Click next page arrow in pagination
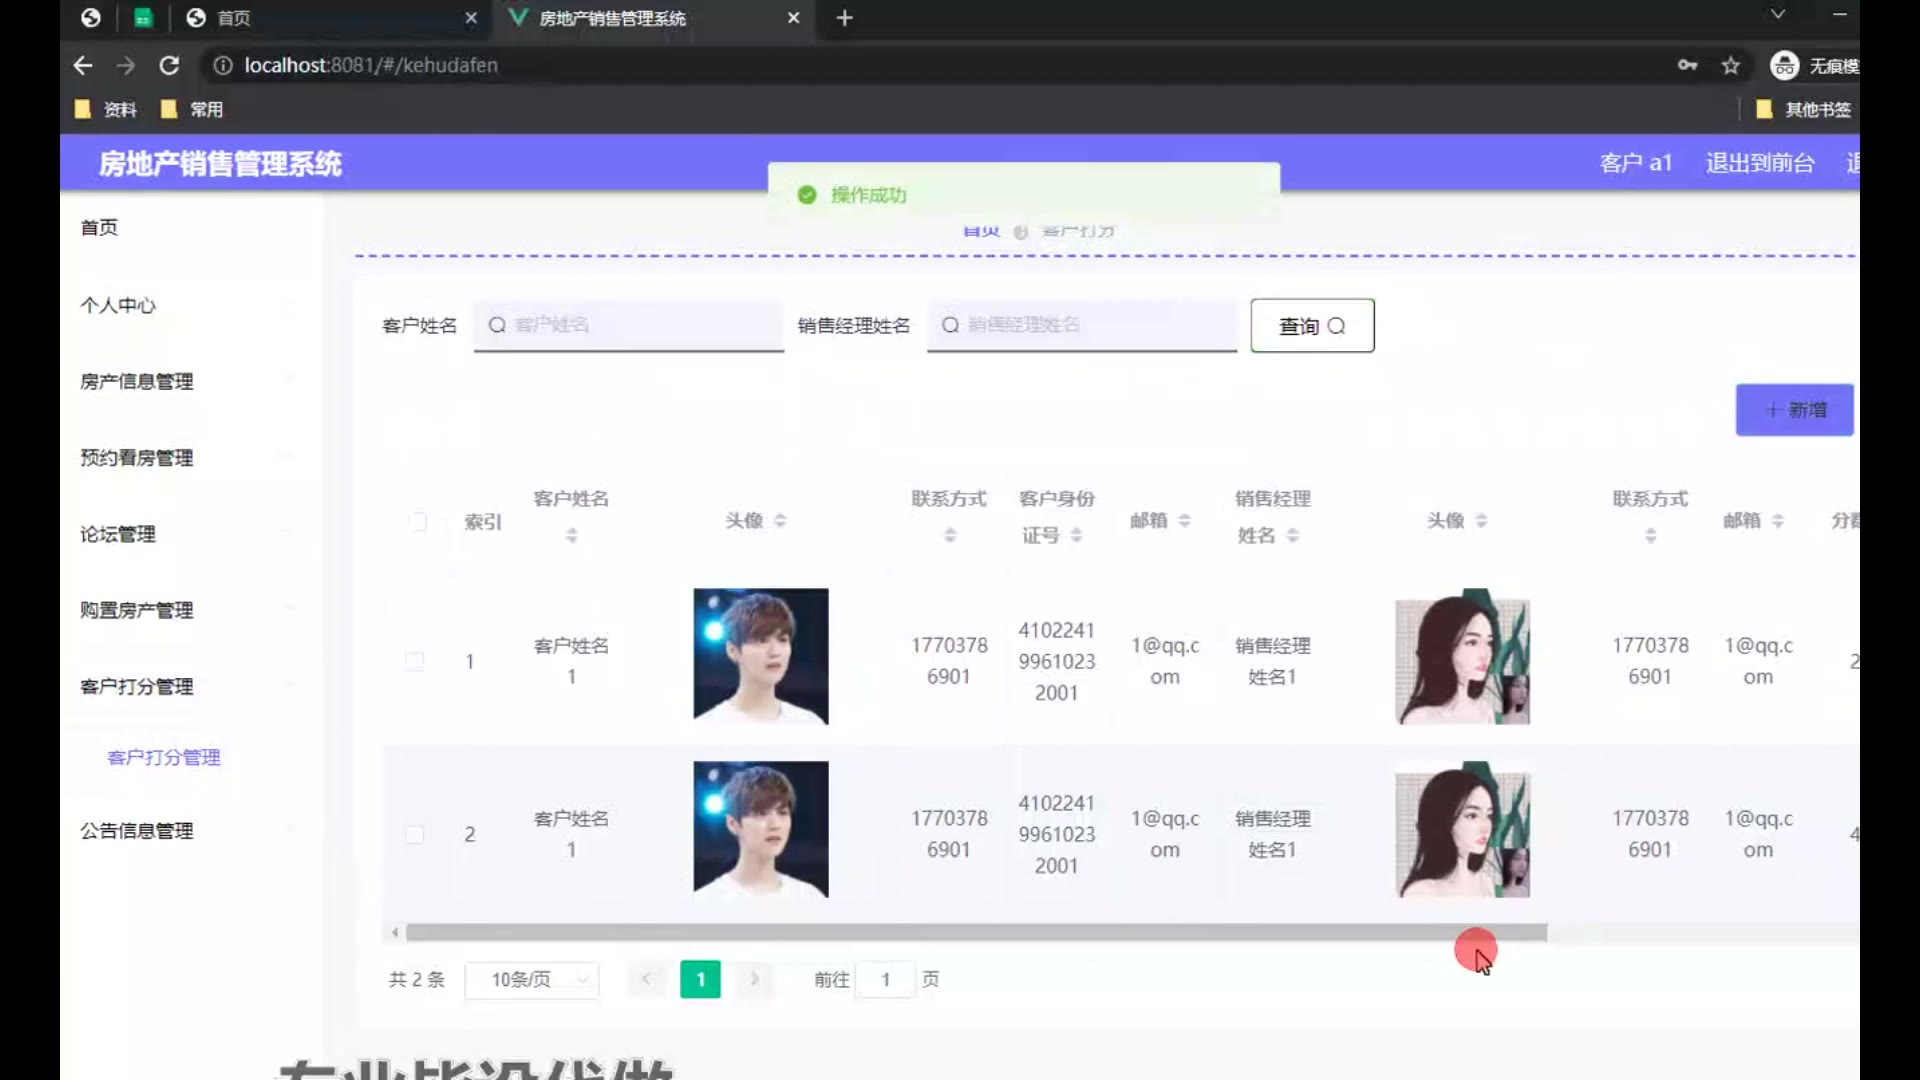 point(755,979)
